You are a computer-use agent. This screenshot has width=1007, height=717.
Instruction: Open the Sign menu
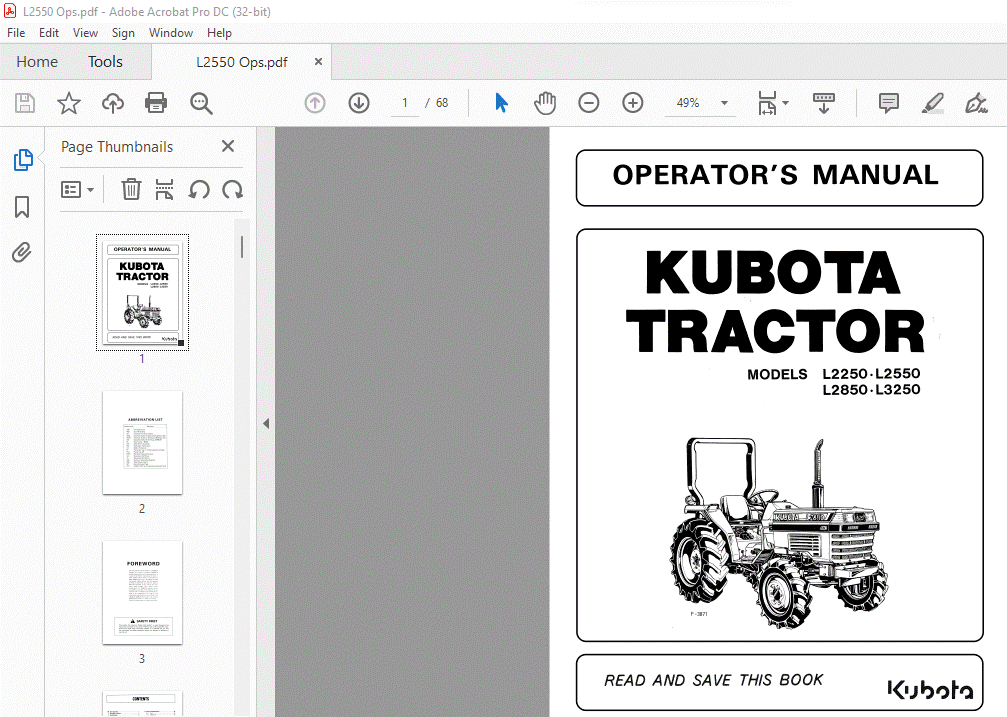[123, 33]
